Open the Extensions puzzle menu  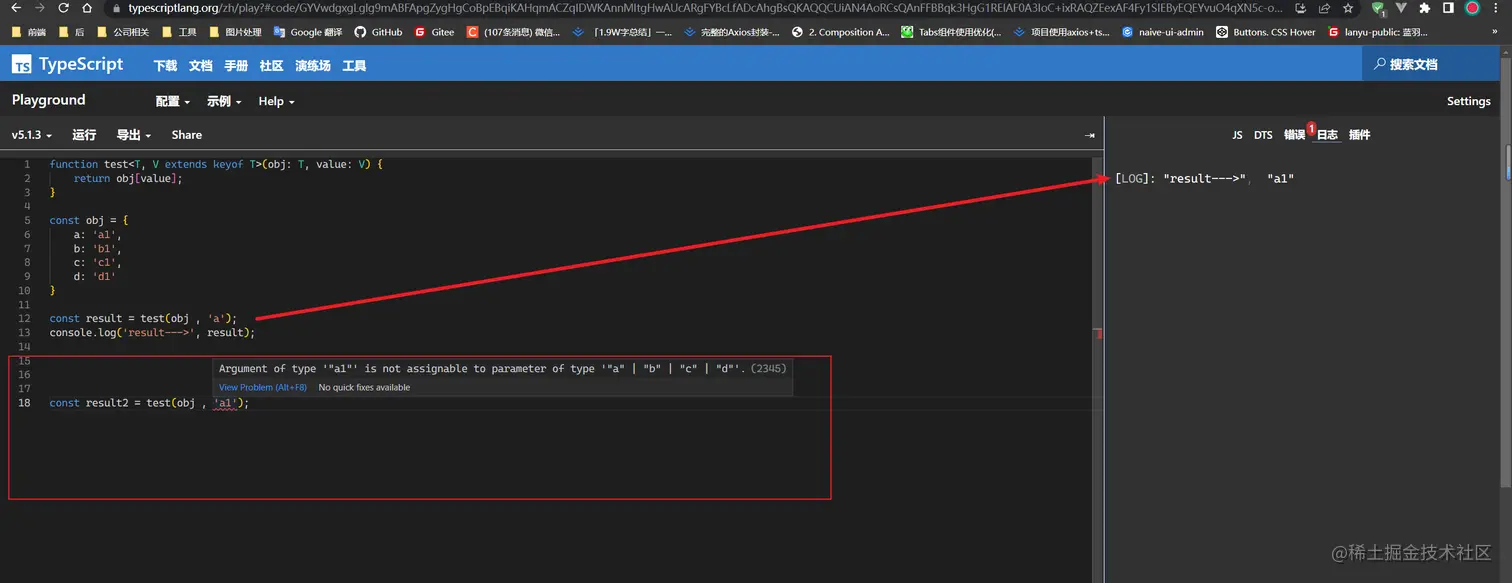click(1425, 8)
